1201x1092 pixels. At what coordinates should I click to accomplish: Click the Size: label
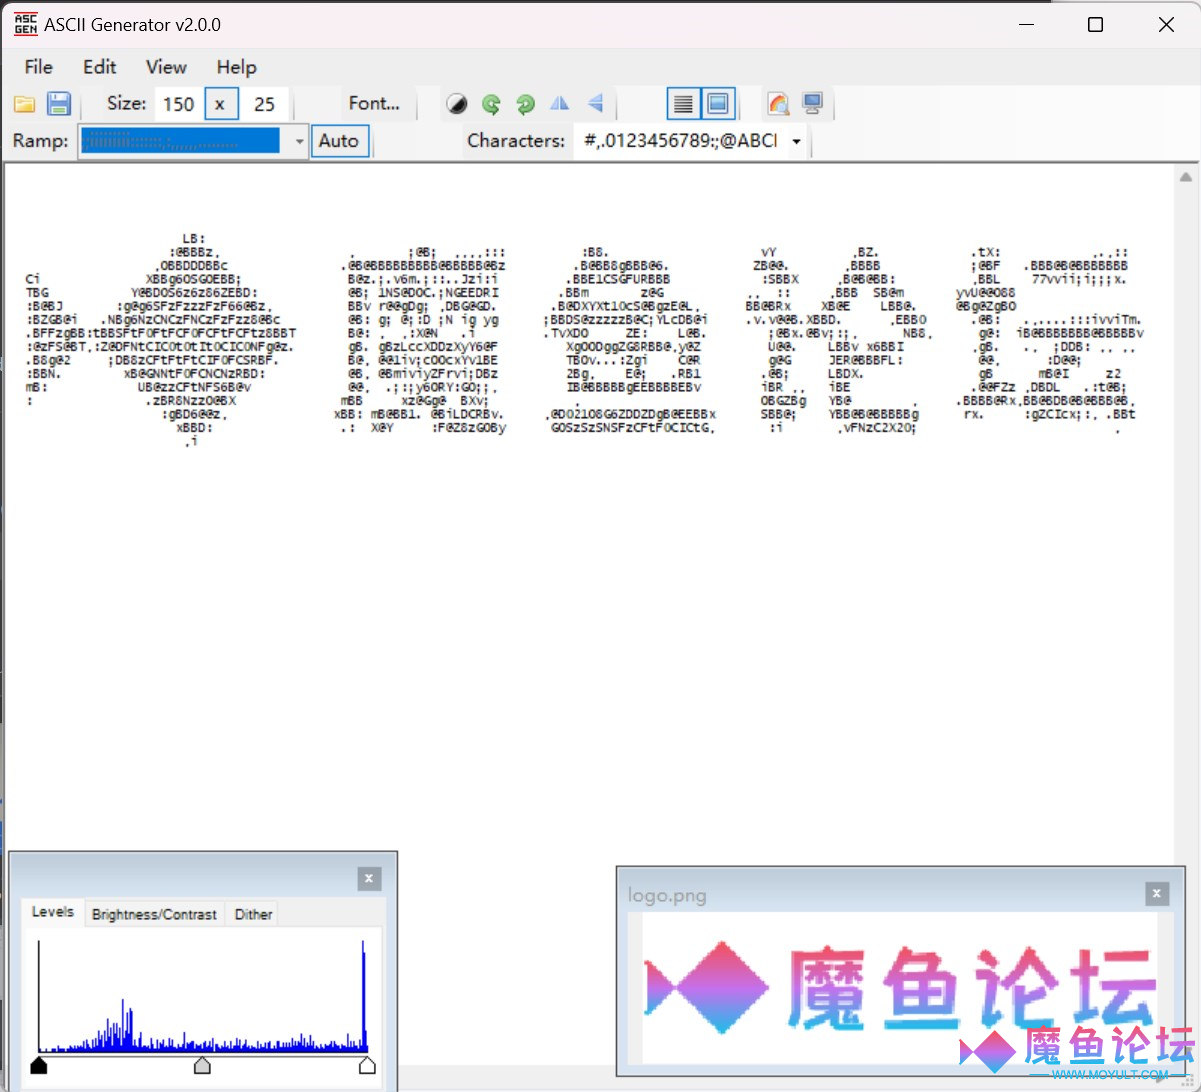pyautogui.click(x=126, y=104)
